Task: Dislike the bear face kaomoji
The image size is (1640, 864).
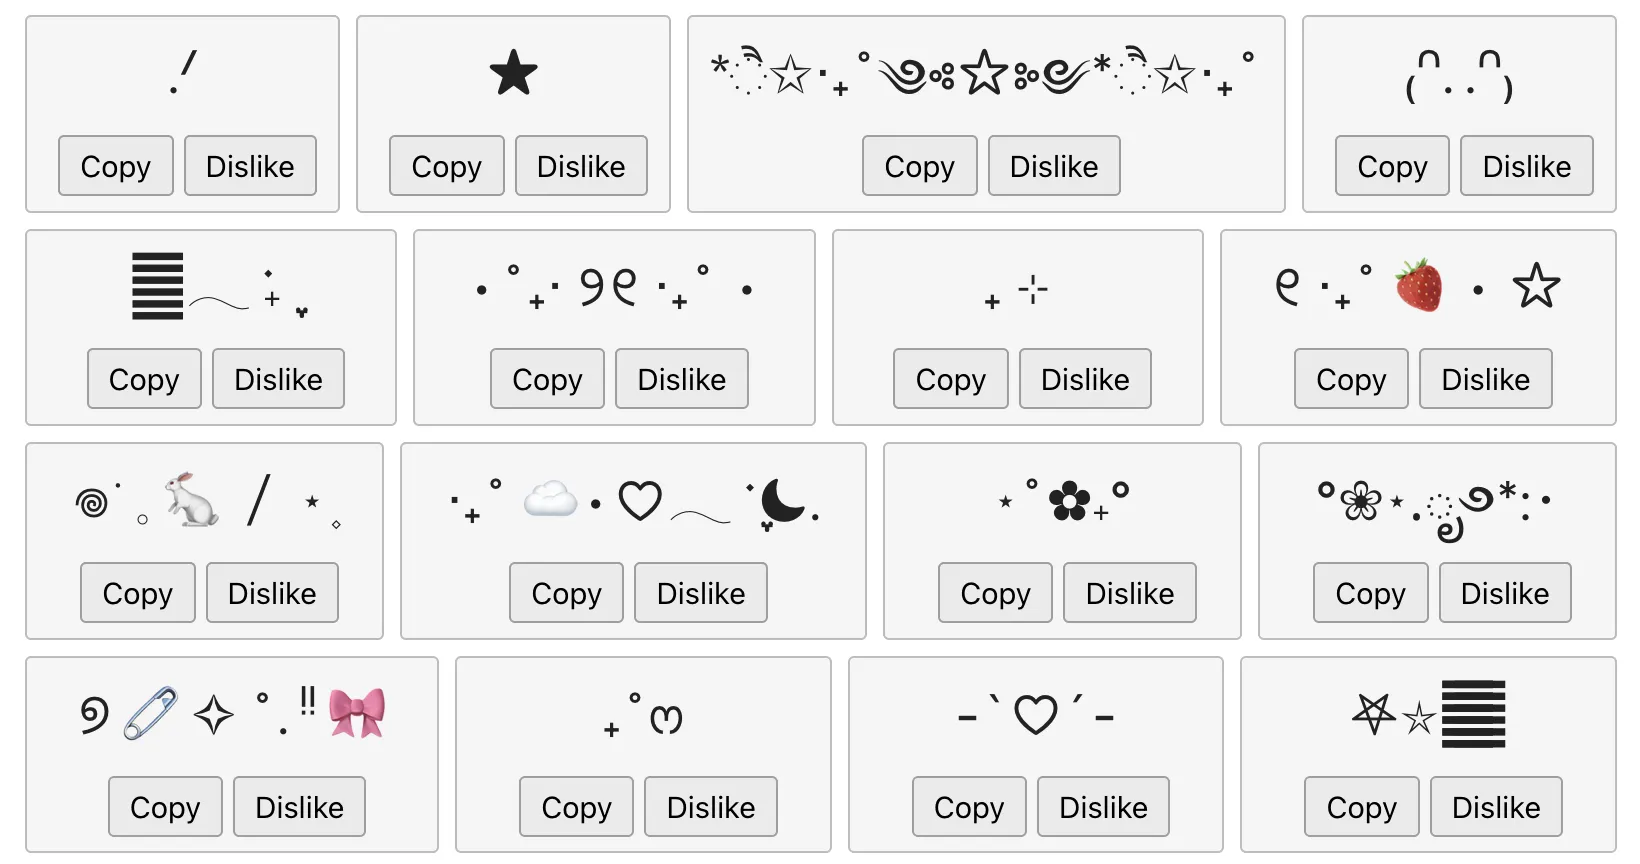Action: point(1526,166)
